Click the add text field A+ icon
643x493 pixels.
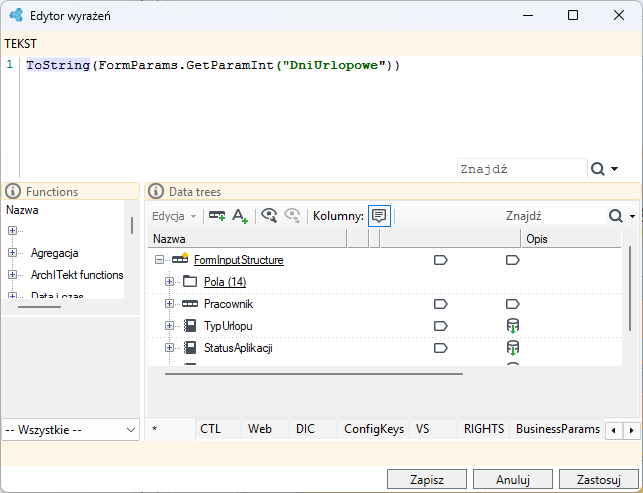tap(240, 216)
